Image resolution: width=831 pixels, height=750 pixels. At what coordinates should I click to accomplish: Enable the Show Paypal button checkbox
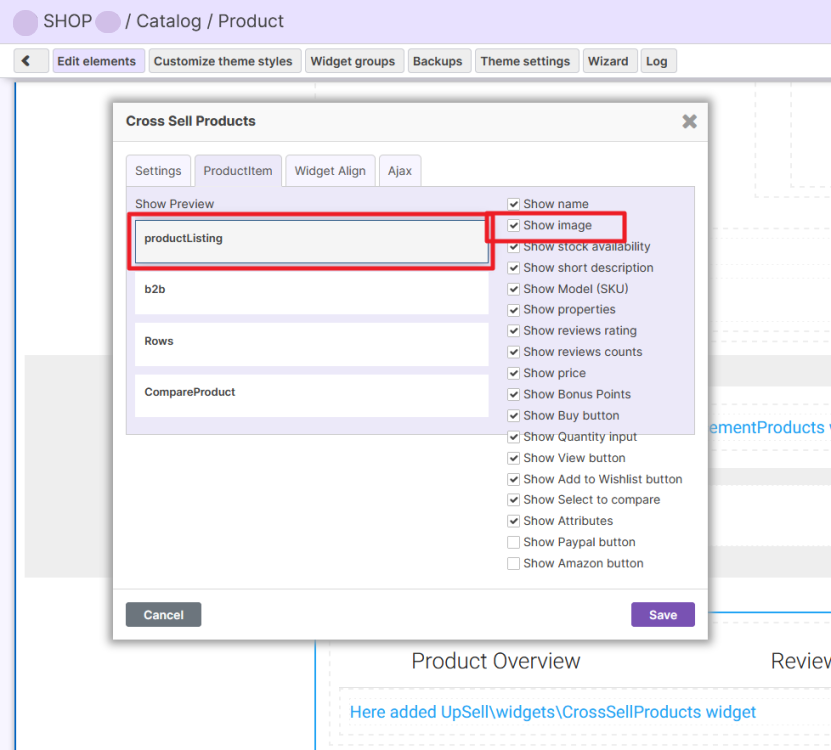click(x=514, y=542)
